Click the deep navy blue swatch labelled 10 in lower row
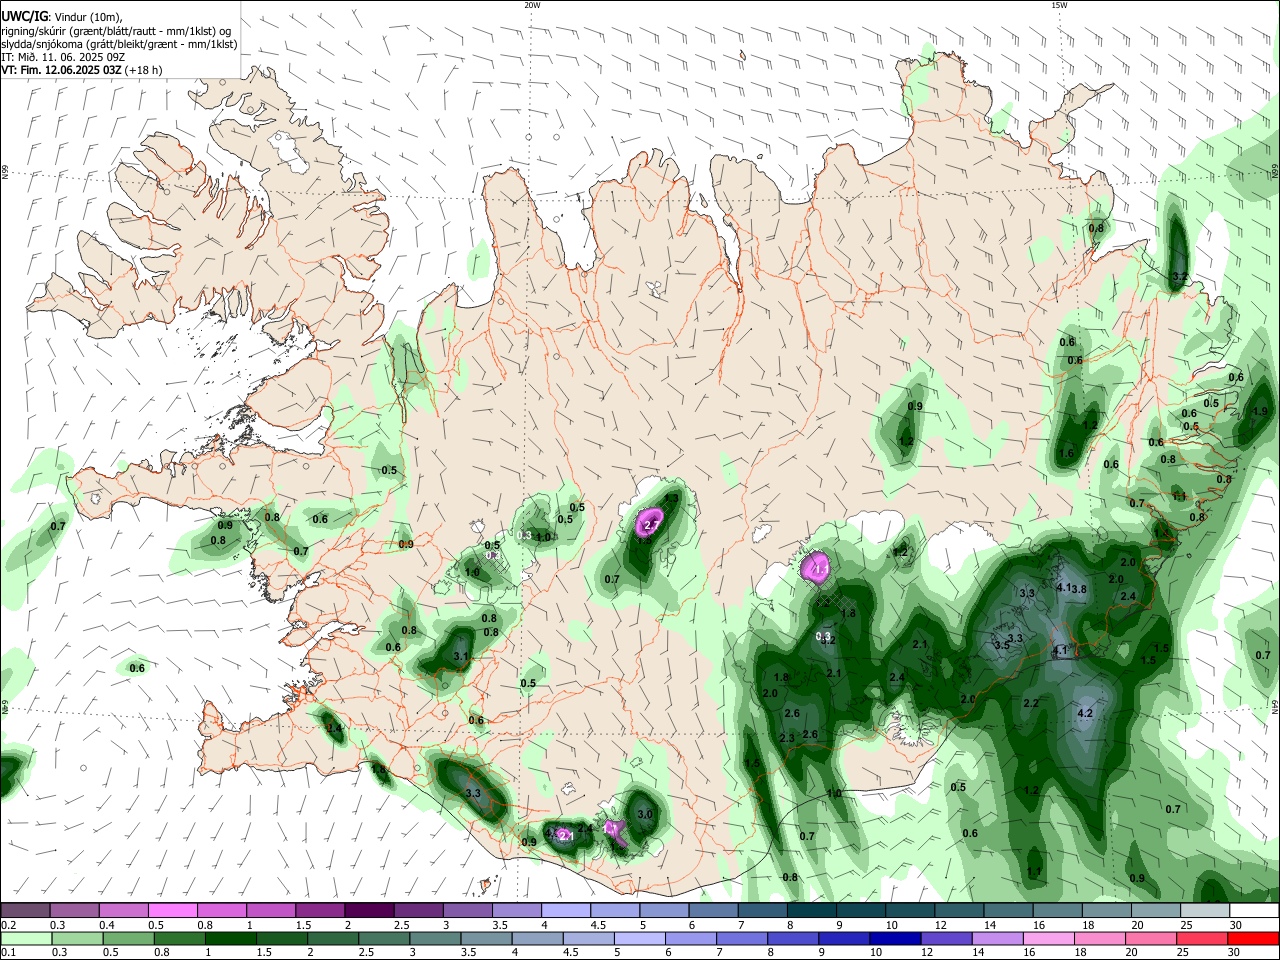Image resolution: width=1280 pixels, height=960 pixels. point(895,939)
